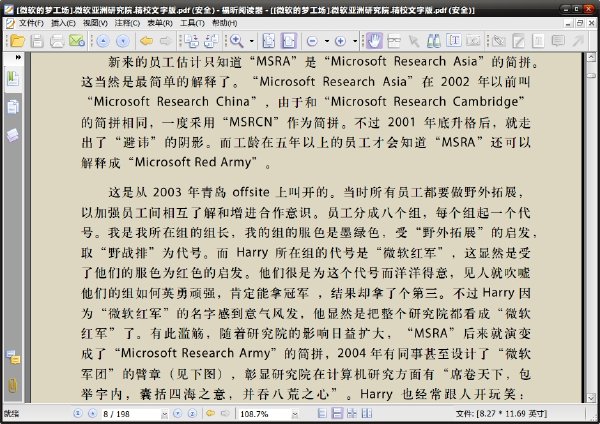Open a PDF with the folder icon
This screenshot has height=424, width=600.
(17, 41)
